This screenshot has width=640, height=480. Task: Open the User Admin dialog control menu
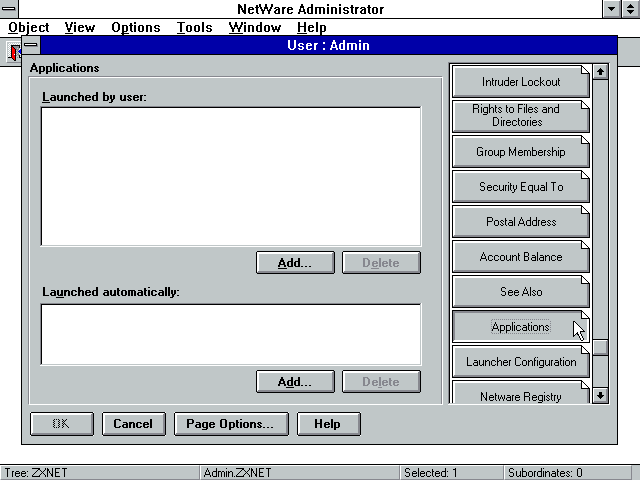click(x=31, y=45)
